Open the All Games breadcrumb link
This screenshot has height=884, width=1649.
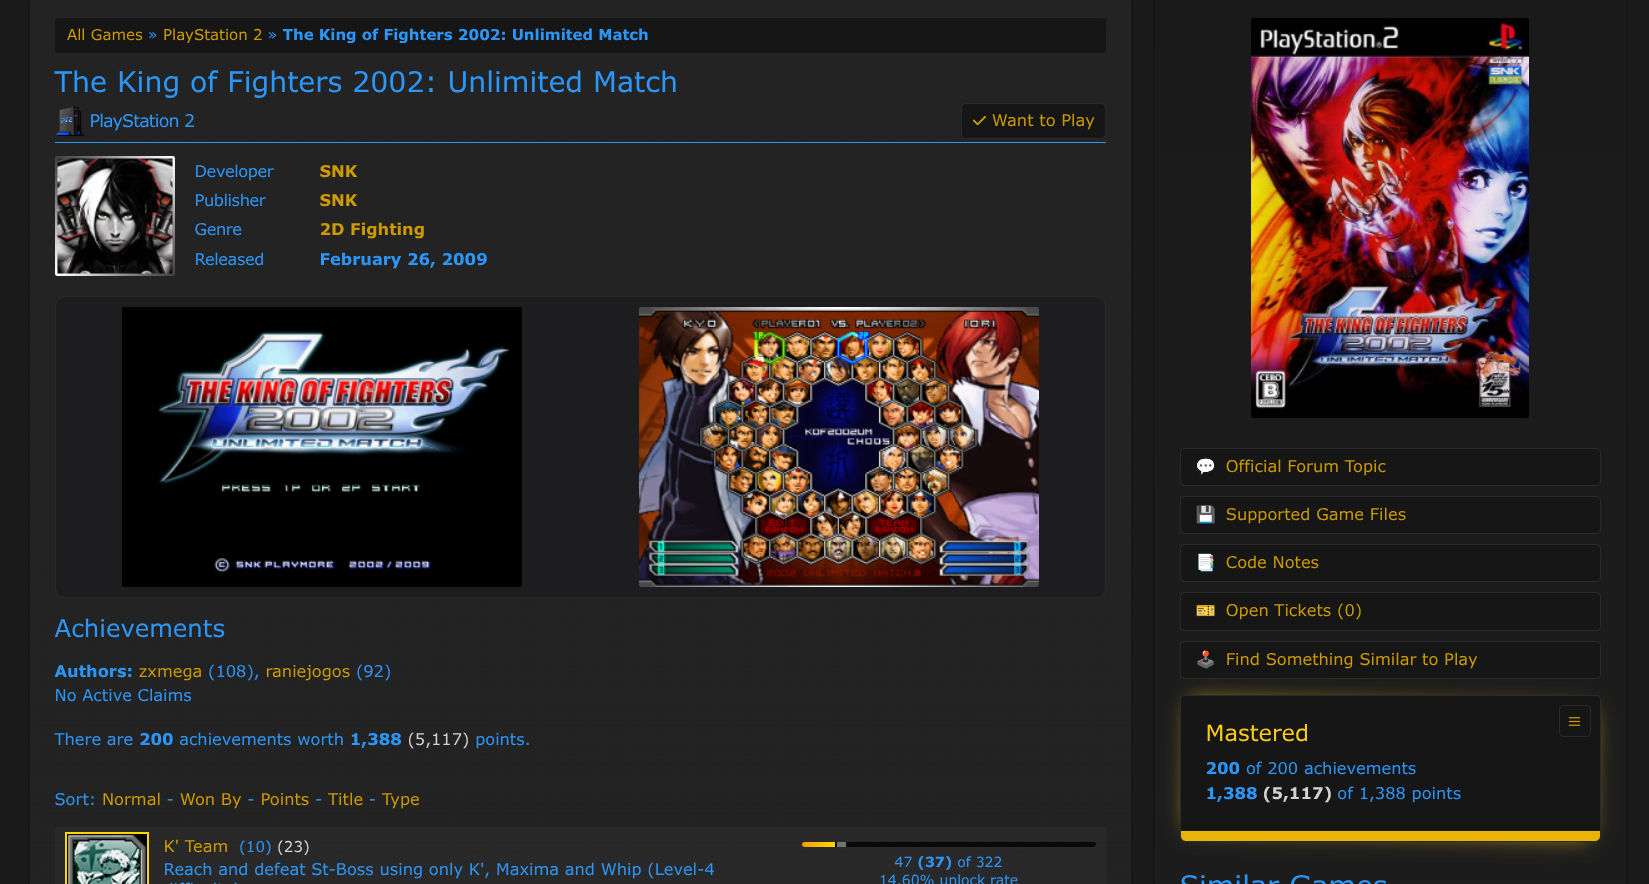tap(105, 35)
